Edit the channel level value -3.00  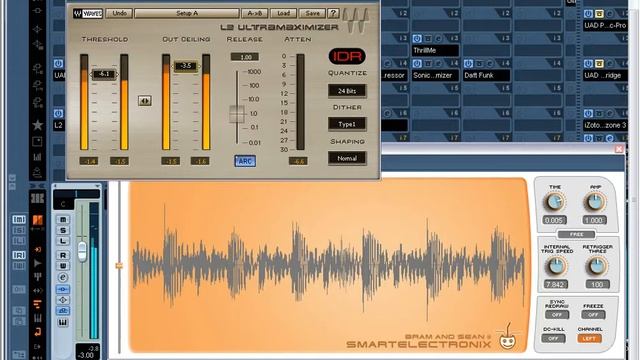tap(87, 355)
